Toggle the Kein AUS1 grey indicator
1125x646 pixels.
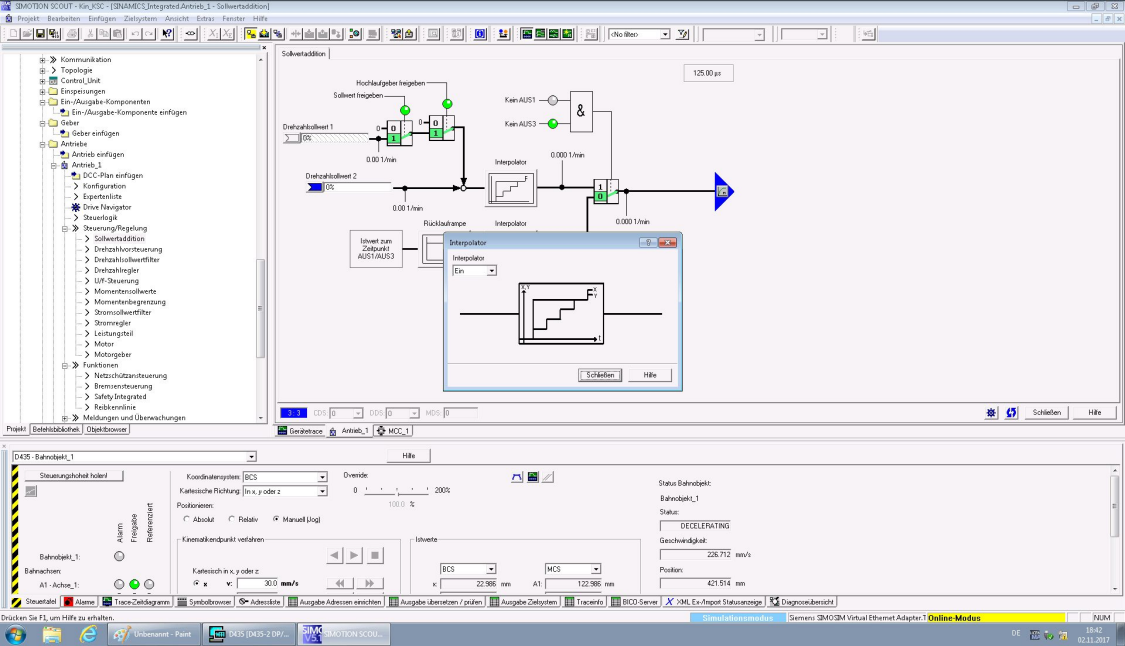click(x=552, y=100)
